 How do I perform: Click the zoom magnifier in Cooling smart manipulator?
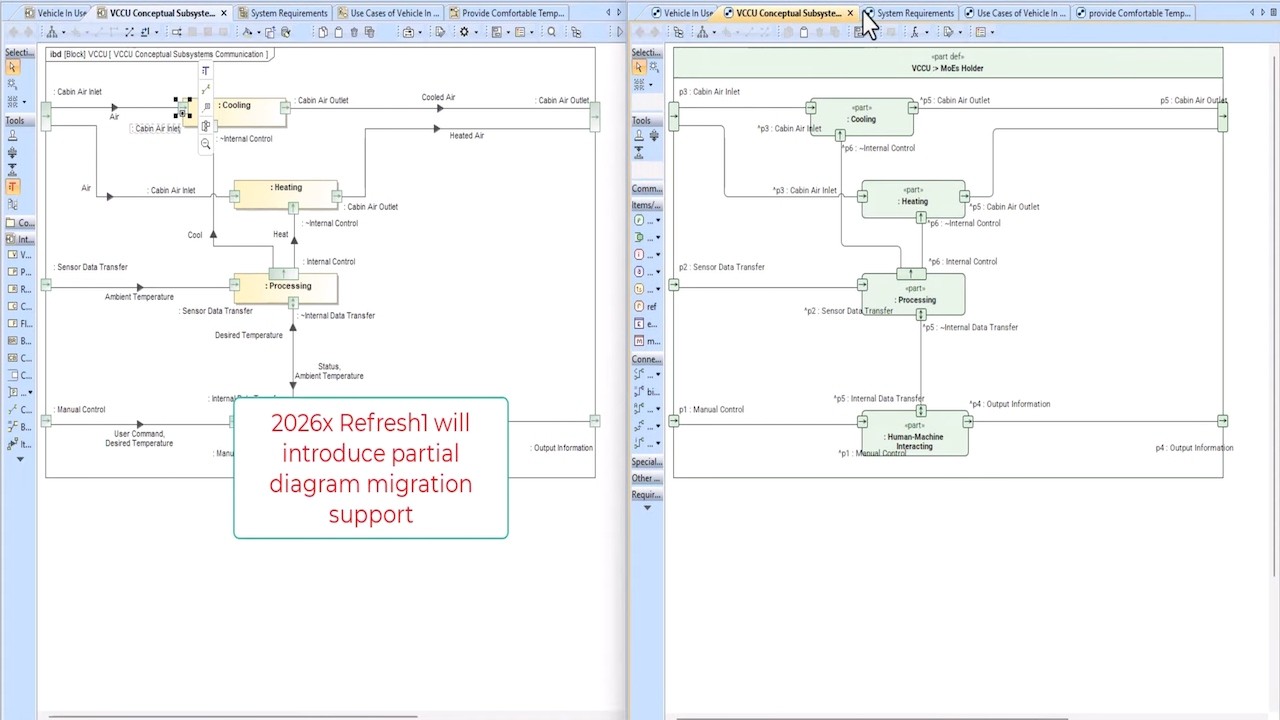(205, 144)
